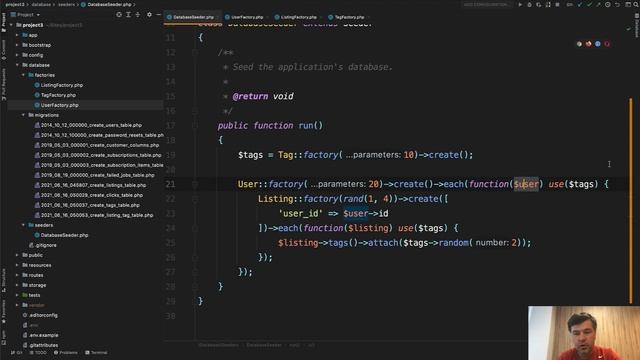Screen dimensions: 640x360
Task: Click the orange marker on the editor scrollbar
Action: 631,201
